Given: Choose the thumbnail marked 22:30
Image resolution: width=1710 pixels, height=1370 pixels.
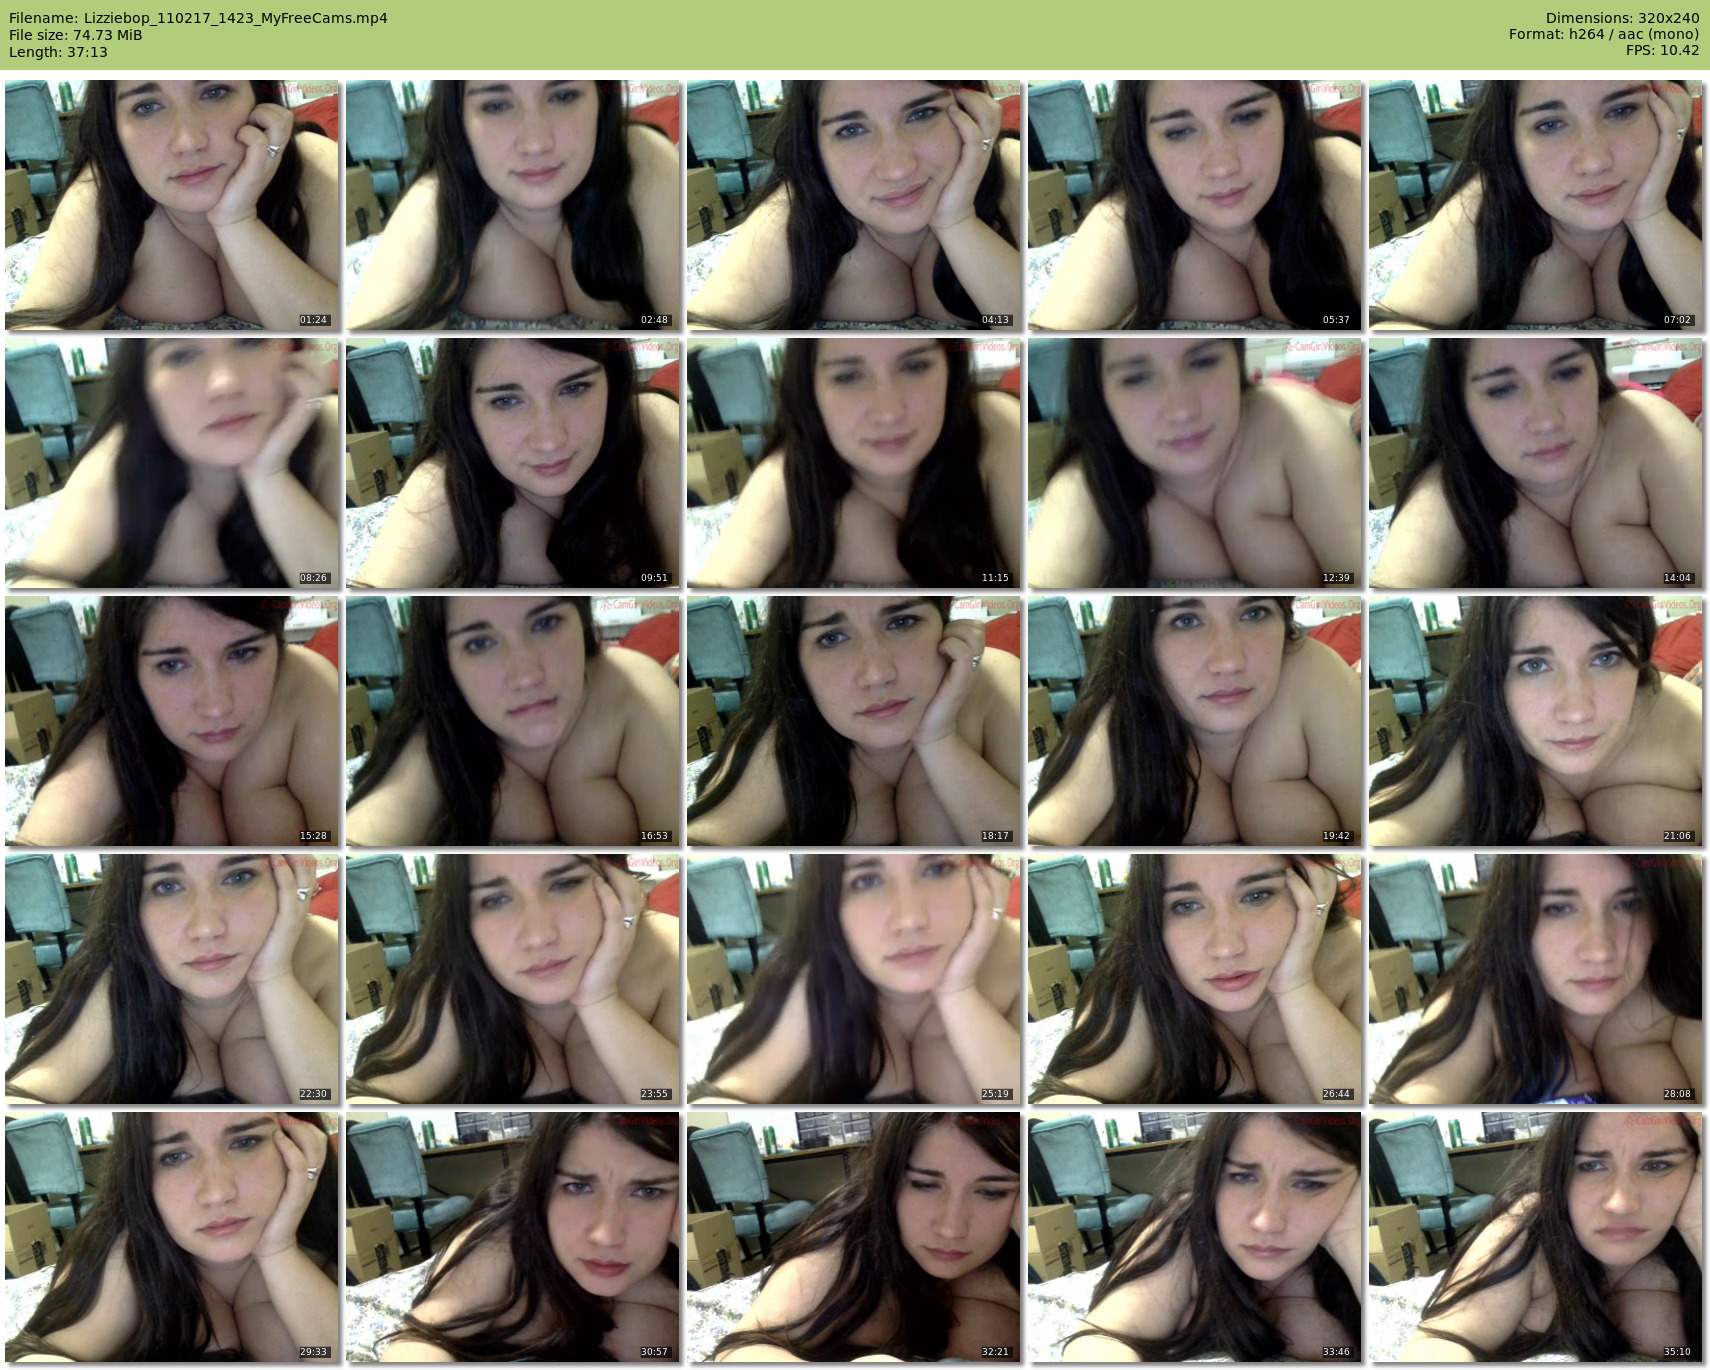Looking at the screenshot, I should tap(172, 979).
